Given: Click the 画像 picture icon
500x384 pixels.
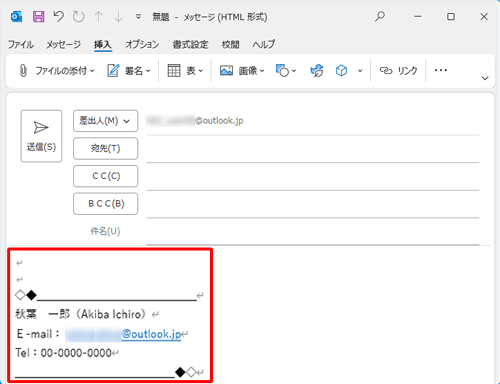Looking at the screenshot, I should [226, 71].
